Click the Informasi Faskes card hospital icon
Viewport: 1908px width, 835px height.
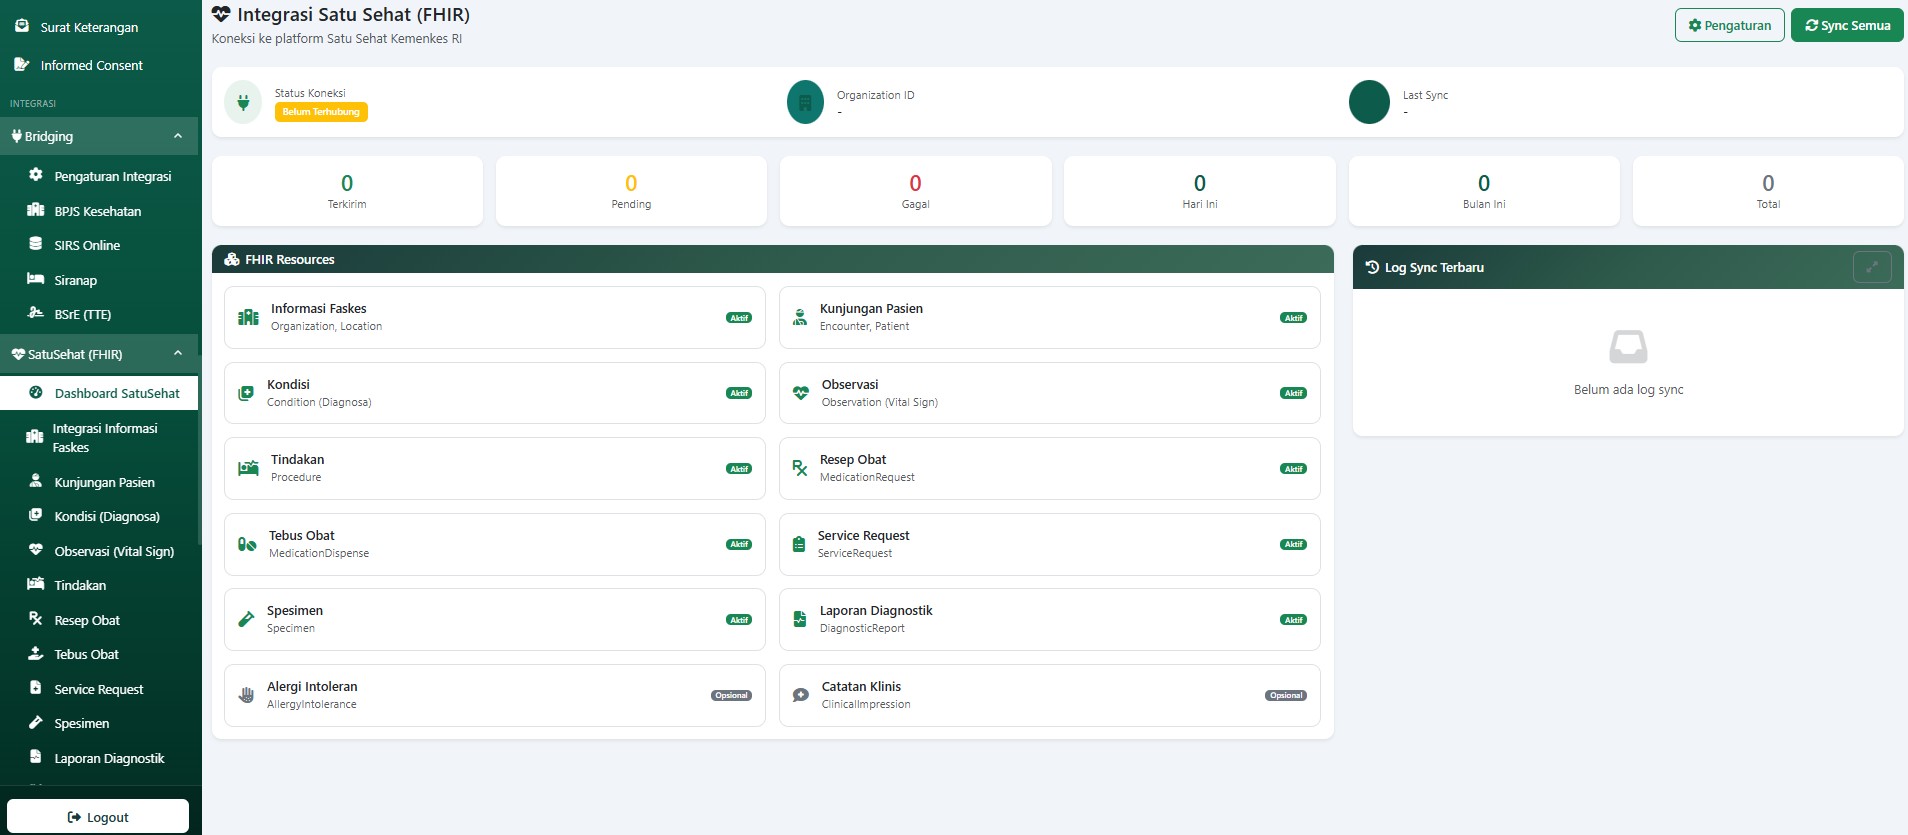click(248, 317)
